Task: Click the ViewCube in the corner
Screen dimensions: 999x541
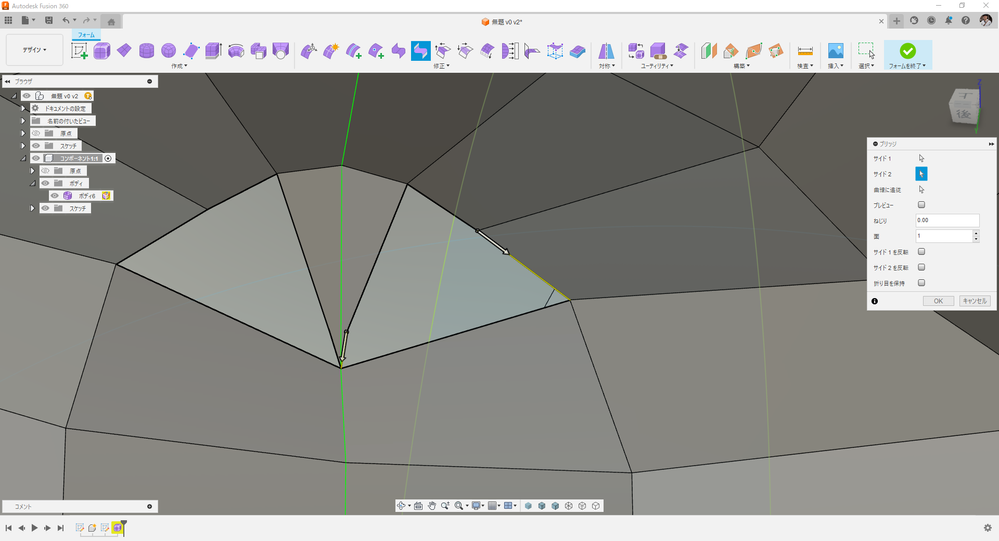Action: 964,106
